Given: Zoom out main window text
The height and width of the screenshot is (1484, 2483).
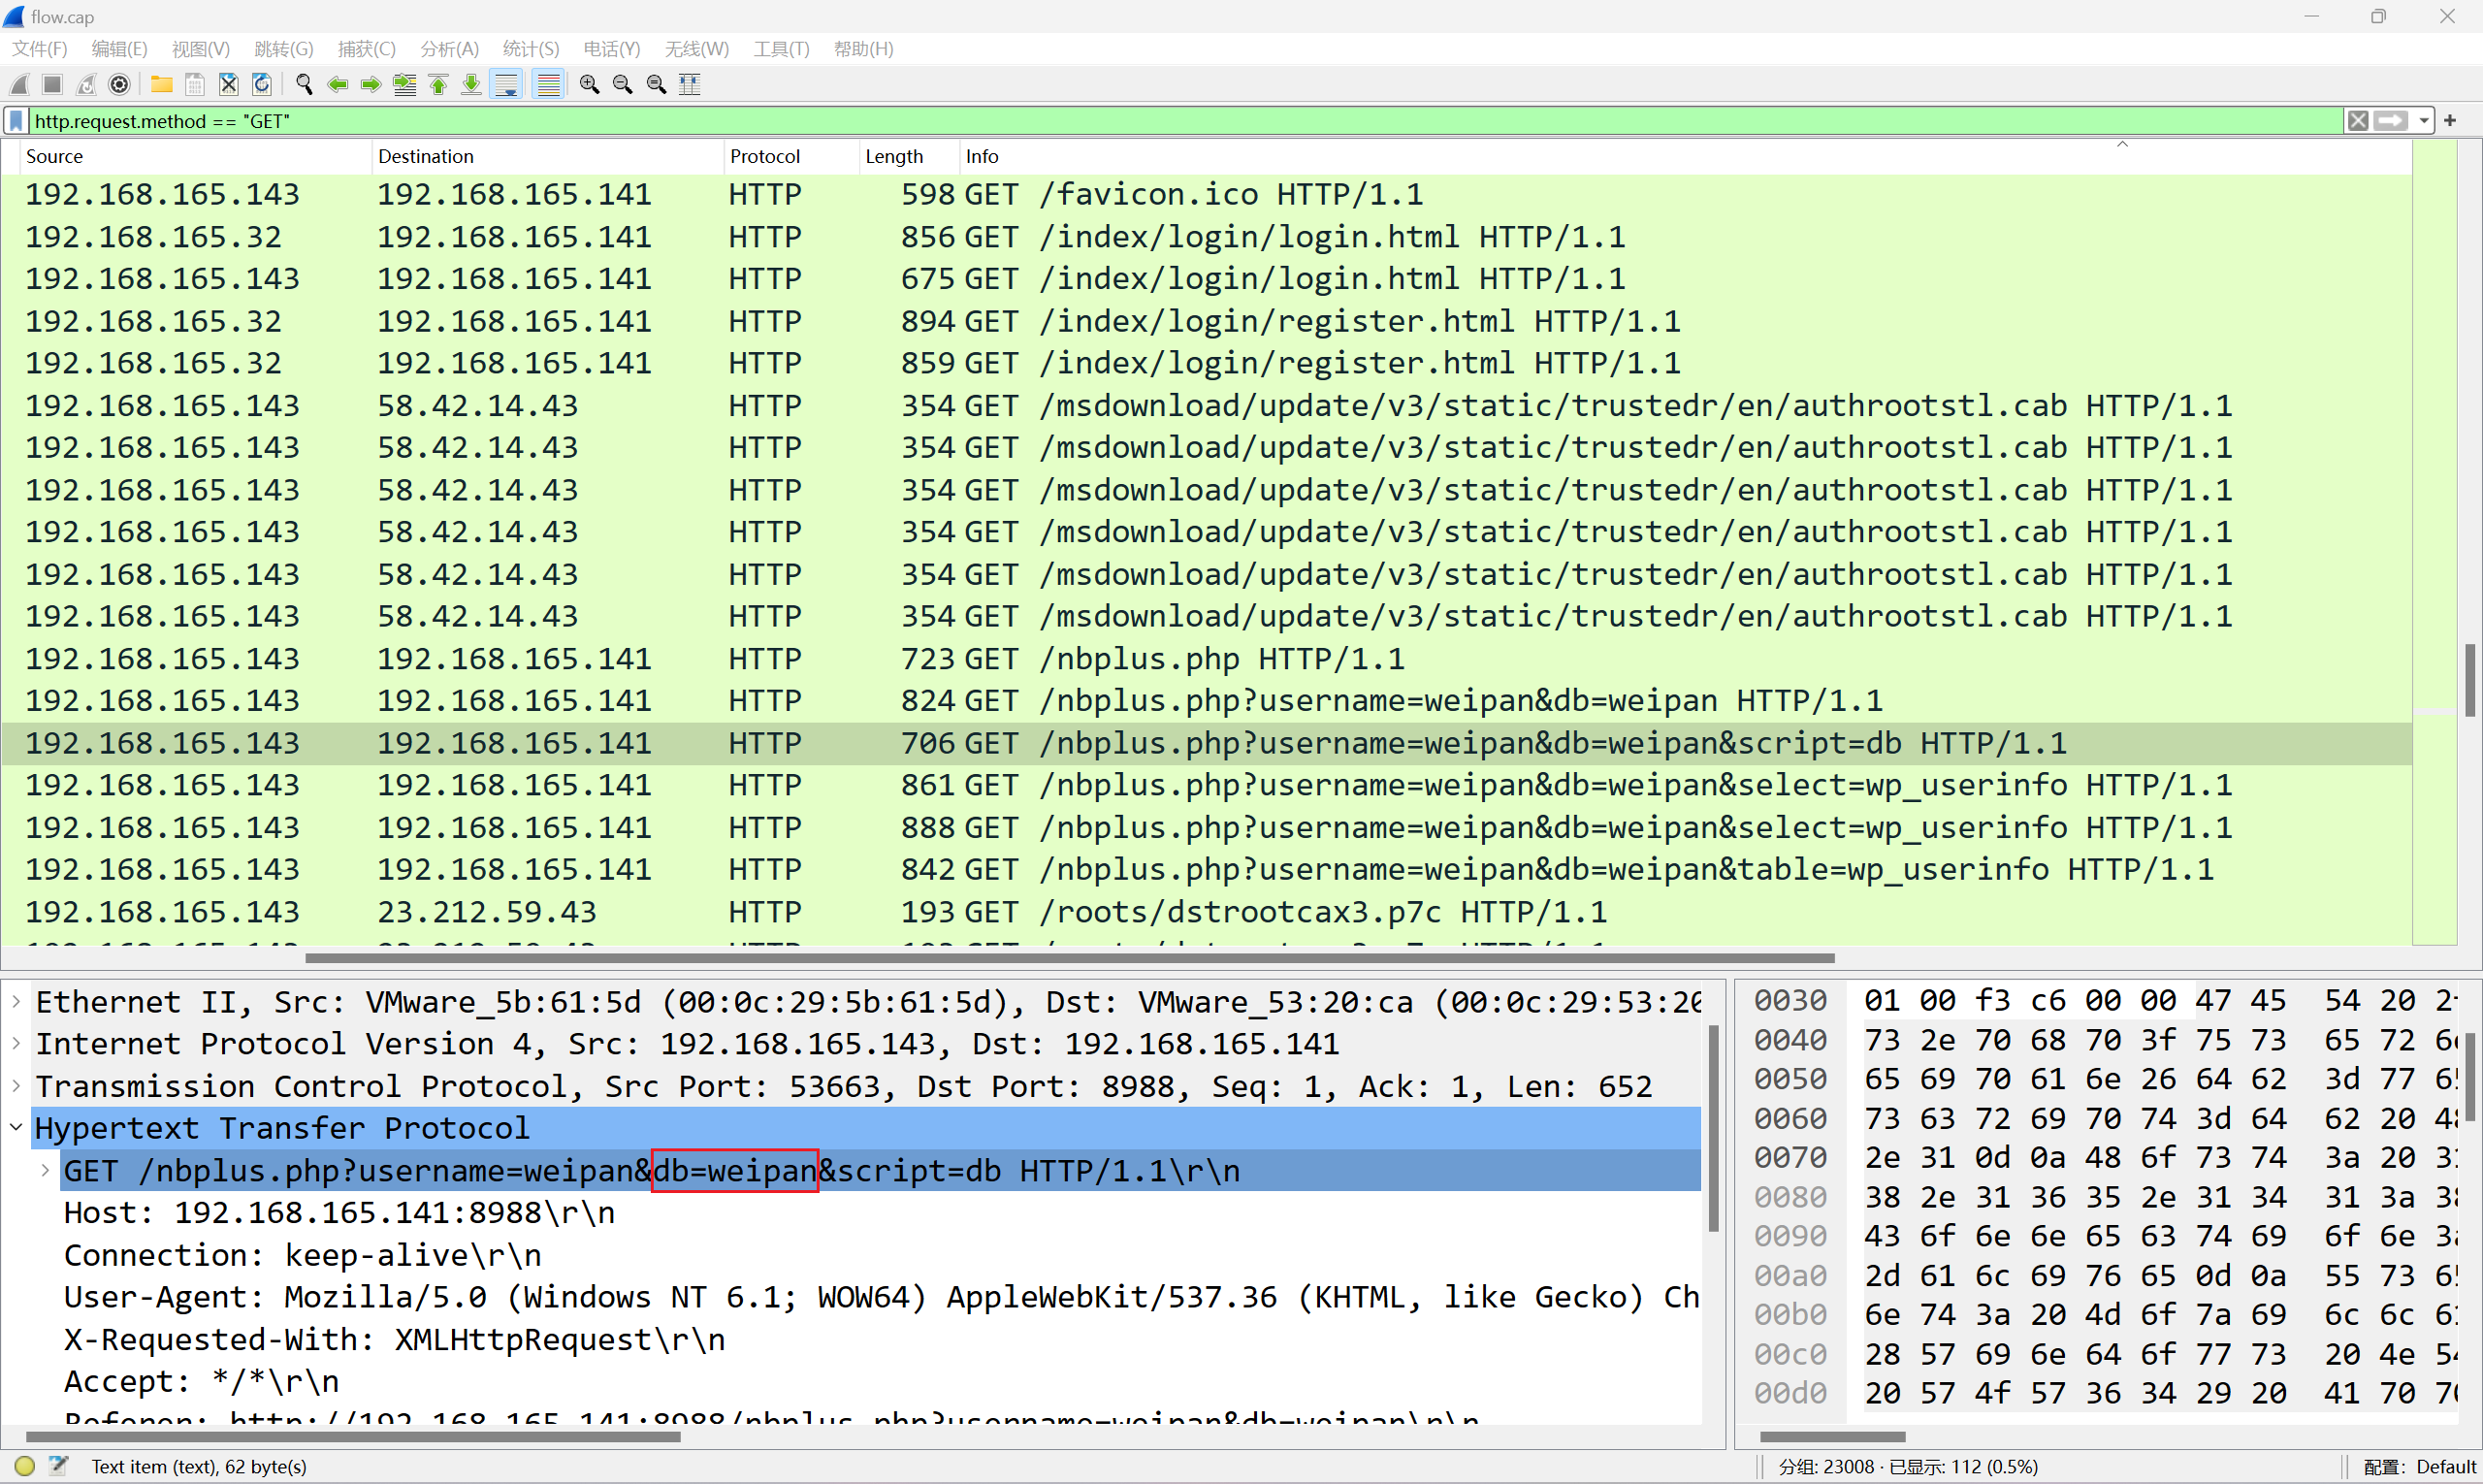Looking at the screenshot, I should [x=623, y=85].
